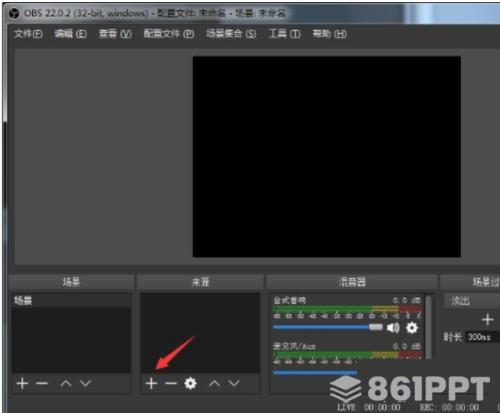Remove selected source with minus icon
The height and width of the screenshot is (413, 500).
(171, 383)
